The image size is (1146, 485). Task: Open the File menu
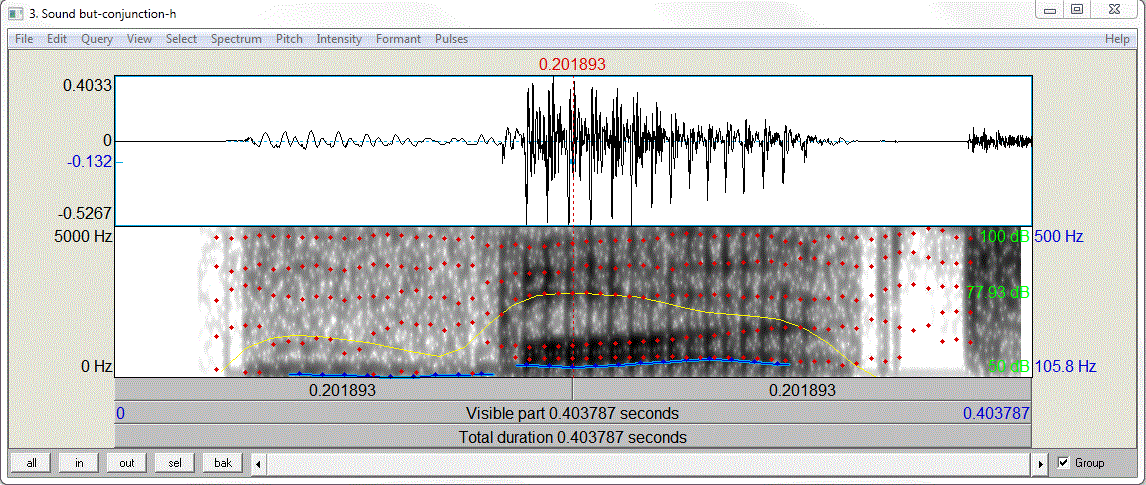(24, 39)
